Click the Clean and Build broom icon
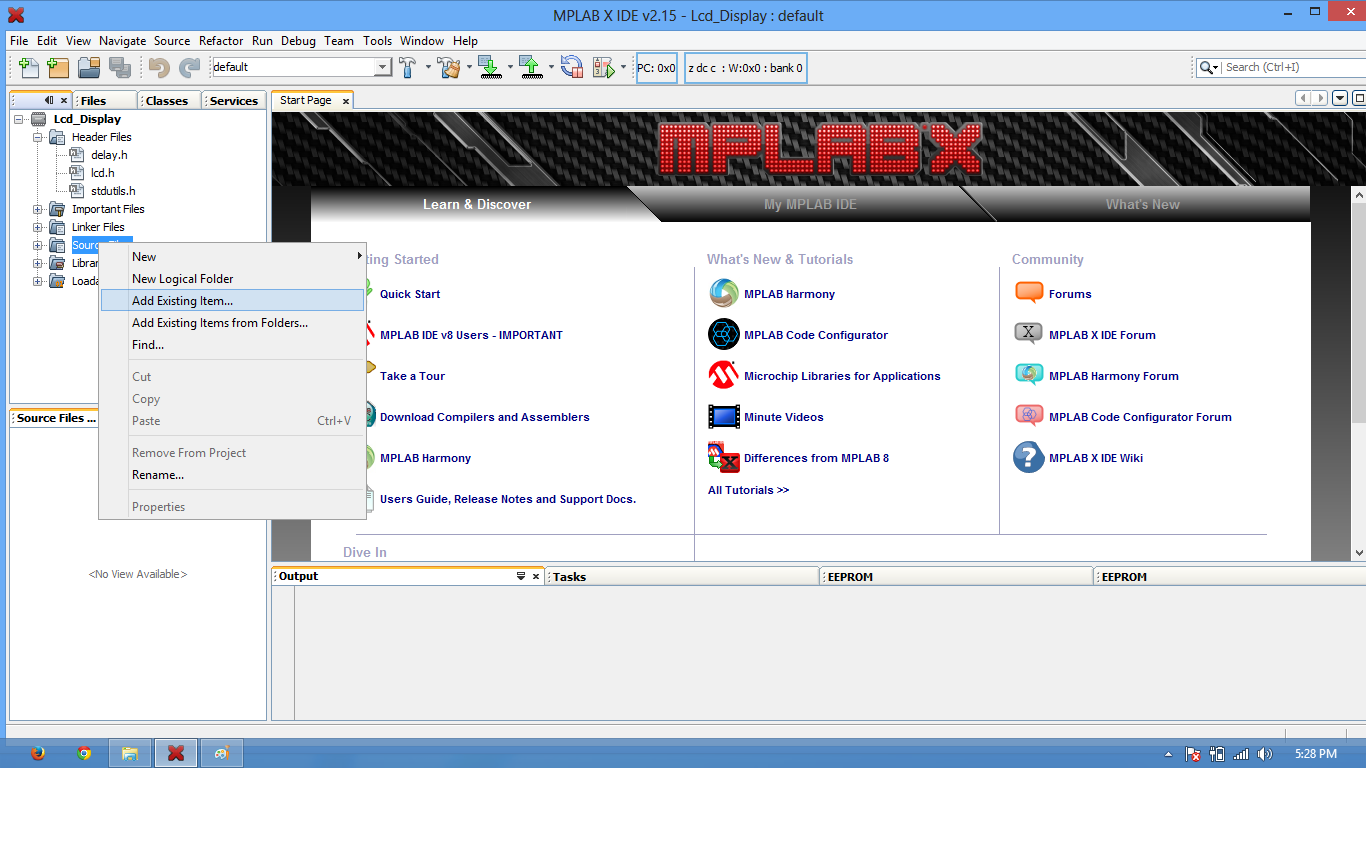Screen dimensions: 1366x846 [x=449, y=67]
